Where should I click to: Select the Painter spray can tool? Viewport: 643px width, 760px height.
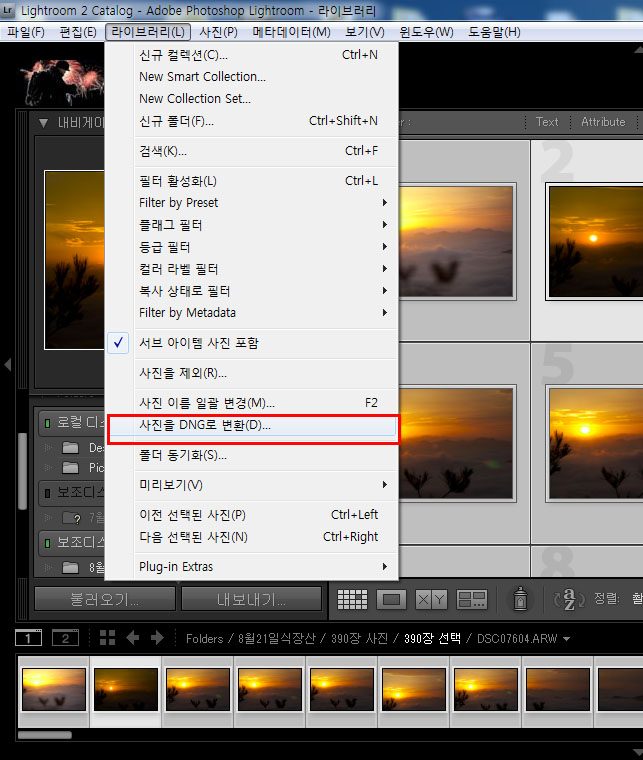(x=521, y=599)
